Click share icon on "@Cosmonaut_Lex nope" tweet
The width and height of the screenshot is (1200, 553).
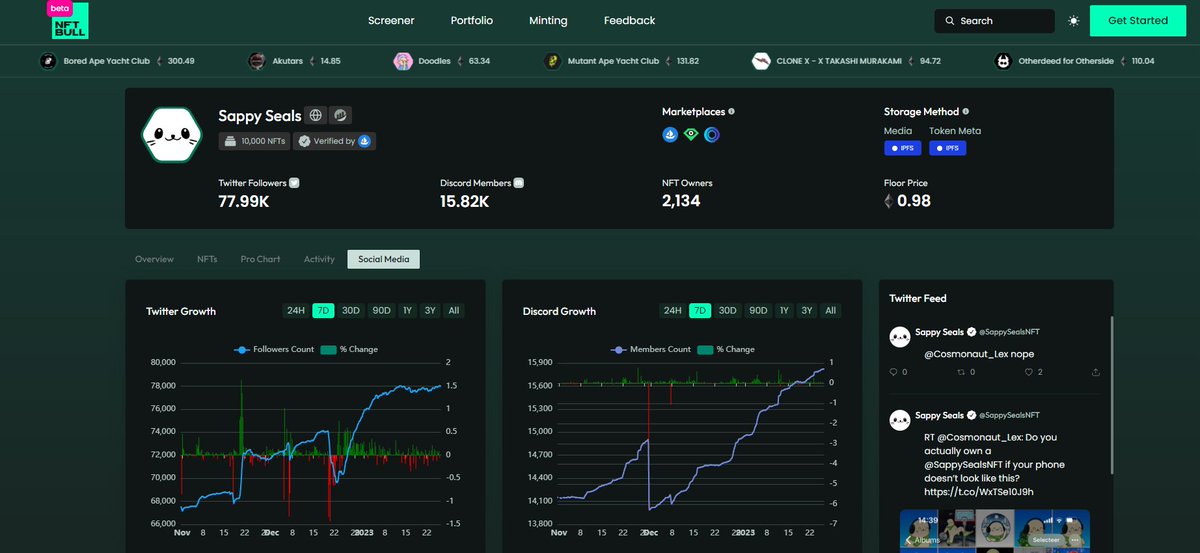pyautogui.click(x=1096, y=372)
